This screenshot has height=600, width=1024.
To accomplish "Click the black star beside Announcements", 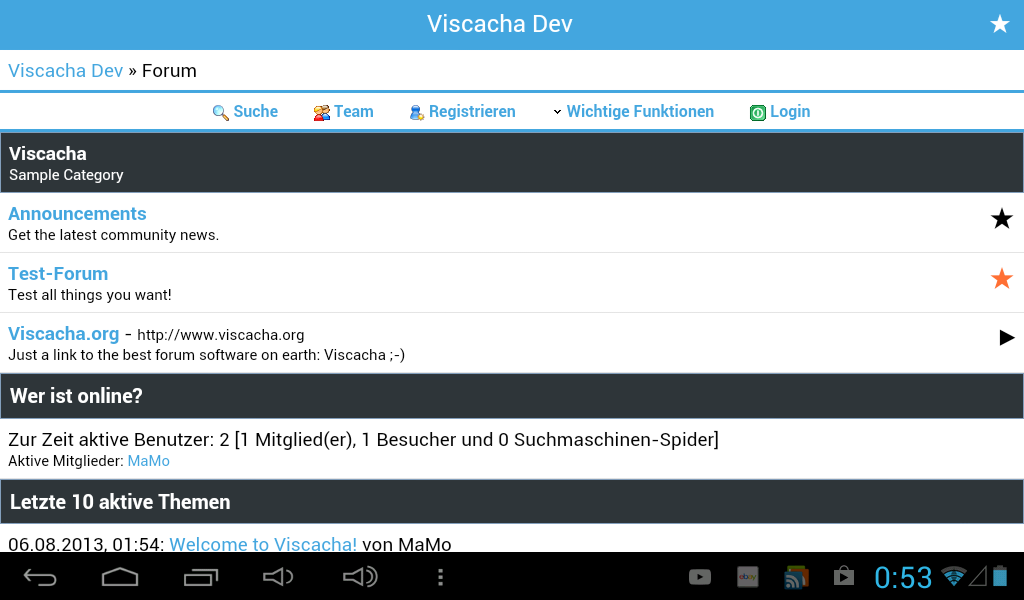I will click(1001, 219).
